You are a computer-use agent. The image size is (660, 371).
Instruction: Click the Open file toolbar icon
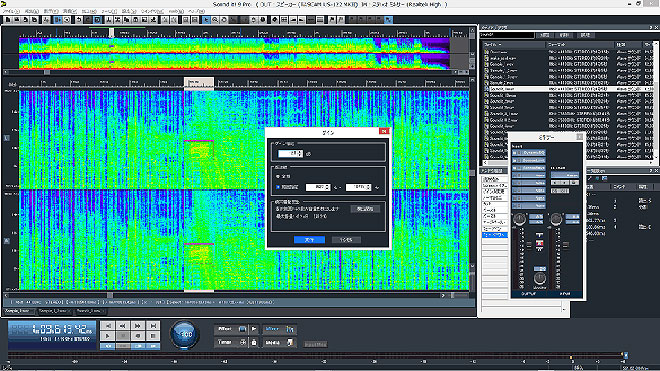click(16, 19)
